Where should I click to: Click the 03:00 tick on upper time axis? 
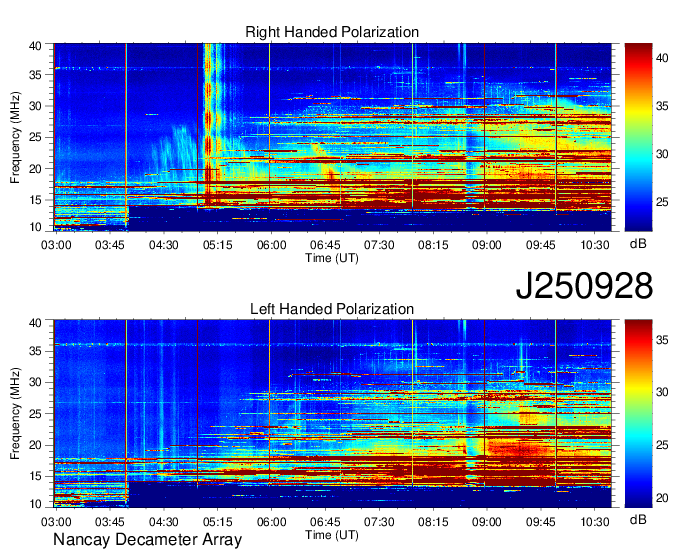coord(55,243)
